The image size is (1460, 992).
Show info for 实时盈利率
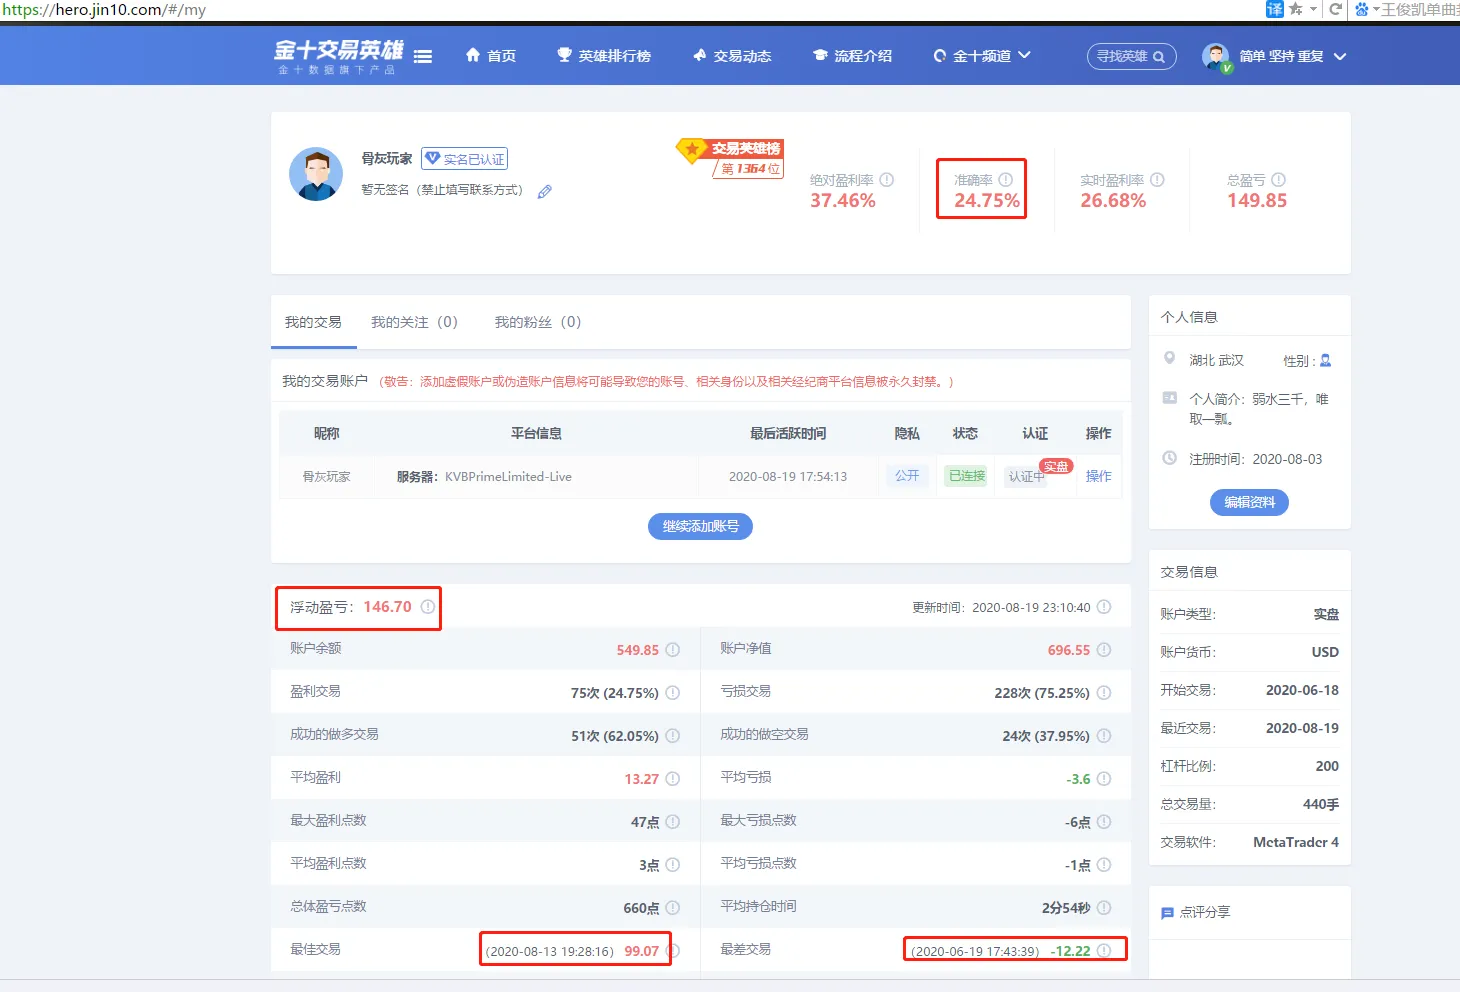click(x=1157, y=180)
